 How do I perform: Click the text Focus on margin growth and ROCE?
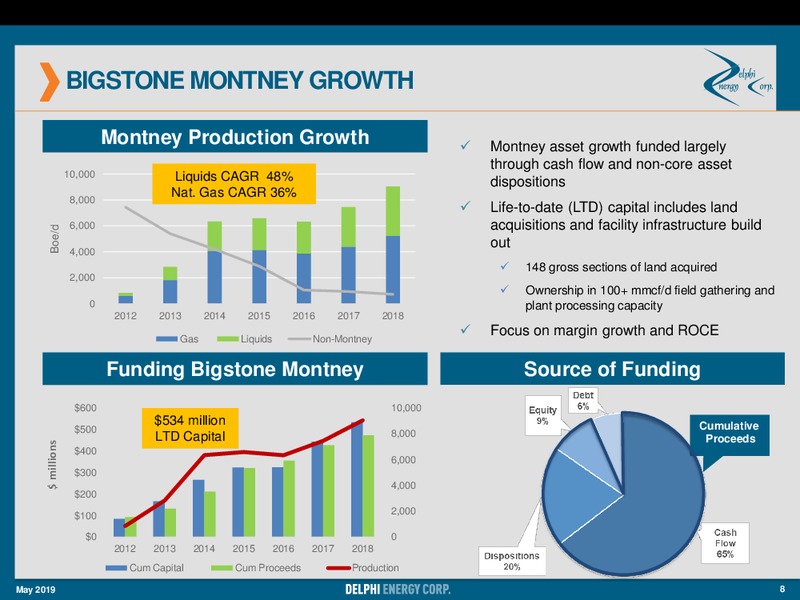click(605, 331)
